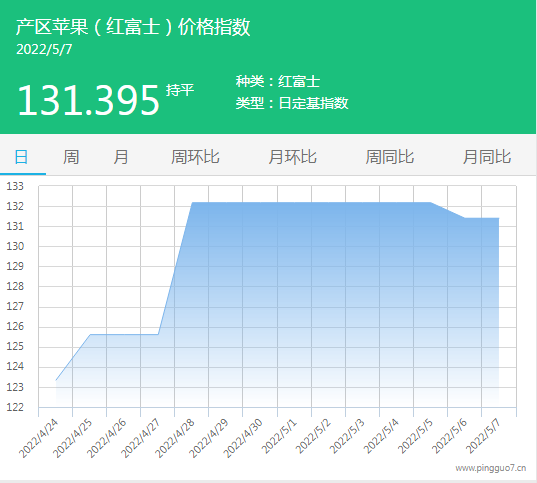
Task: Click the index value 131.395
Action: [88, 100]
